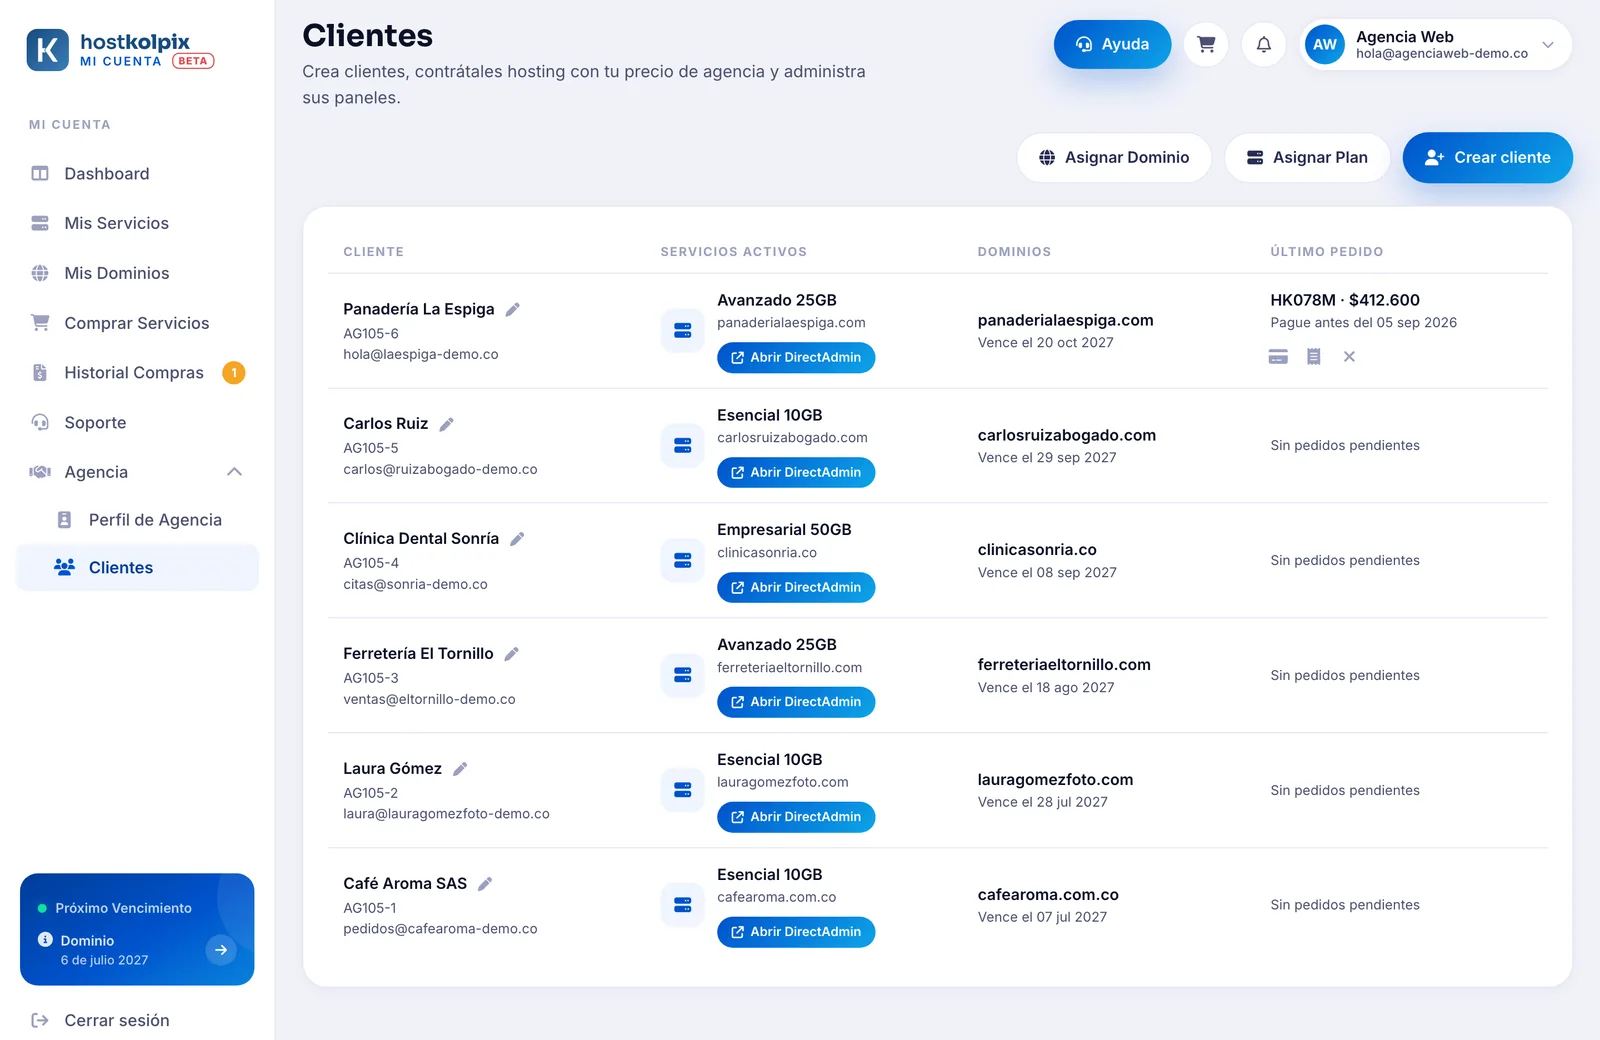Select Clientes in sidebar
Screen dimensions: 1600x1040
click(x=137, y=567)
